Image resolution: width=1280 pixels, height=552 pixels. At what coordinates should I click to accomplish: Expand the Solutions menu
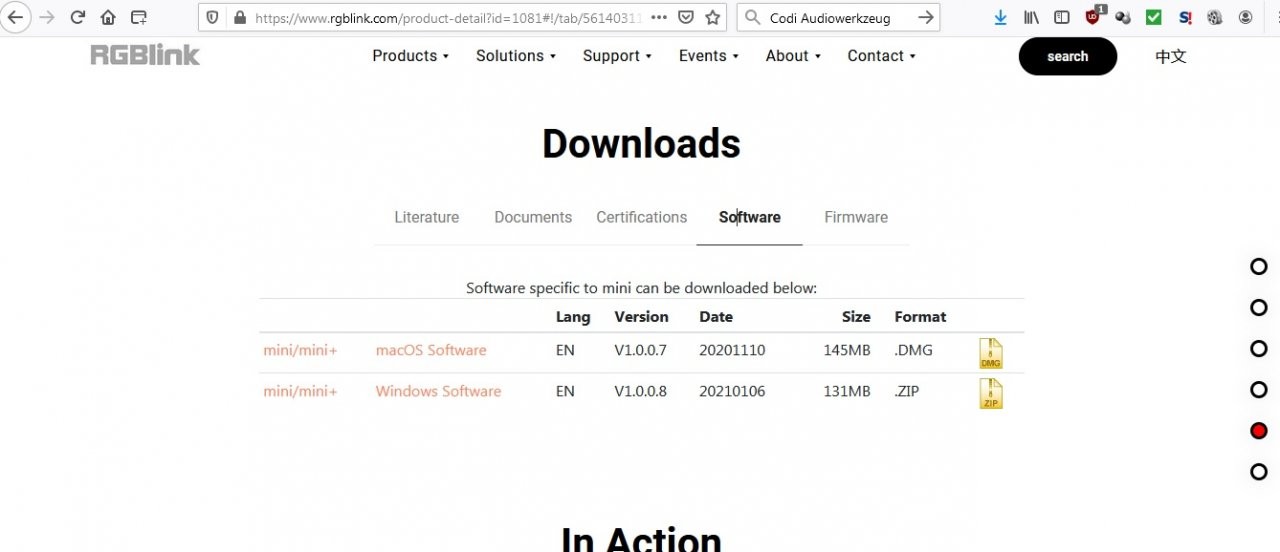516,56
